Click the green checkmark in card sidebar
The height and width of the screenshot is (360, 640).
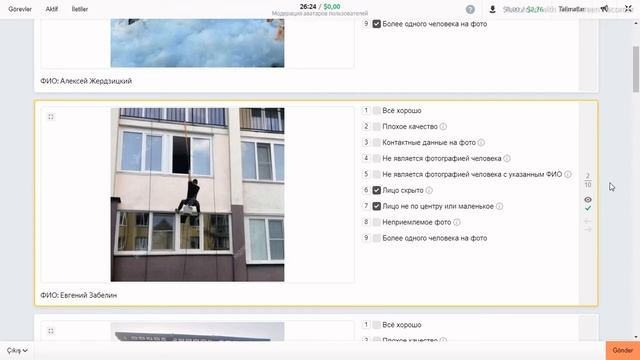(588, 209)
